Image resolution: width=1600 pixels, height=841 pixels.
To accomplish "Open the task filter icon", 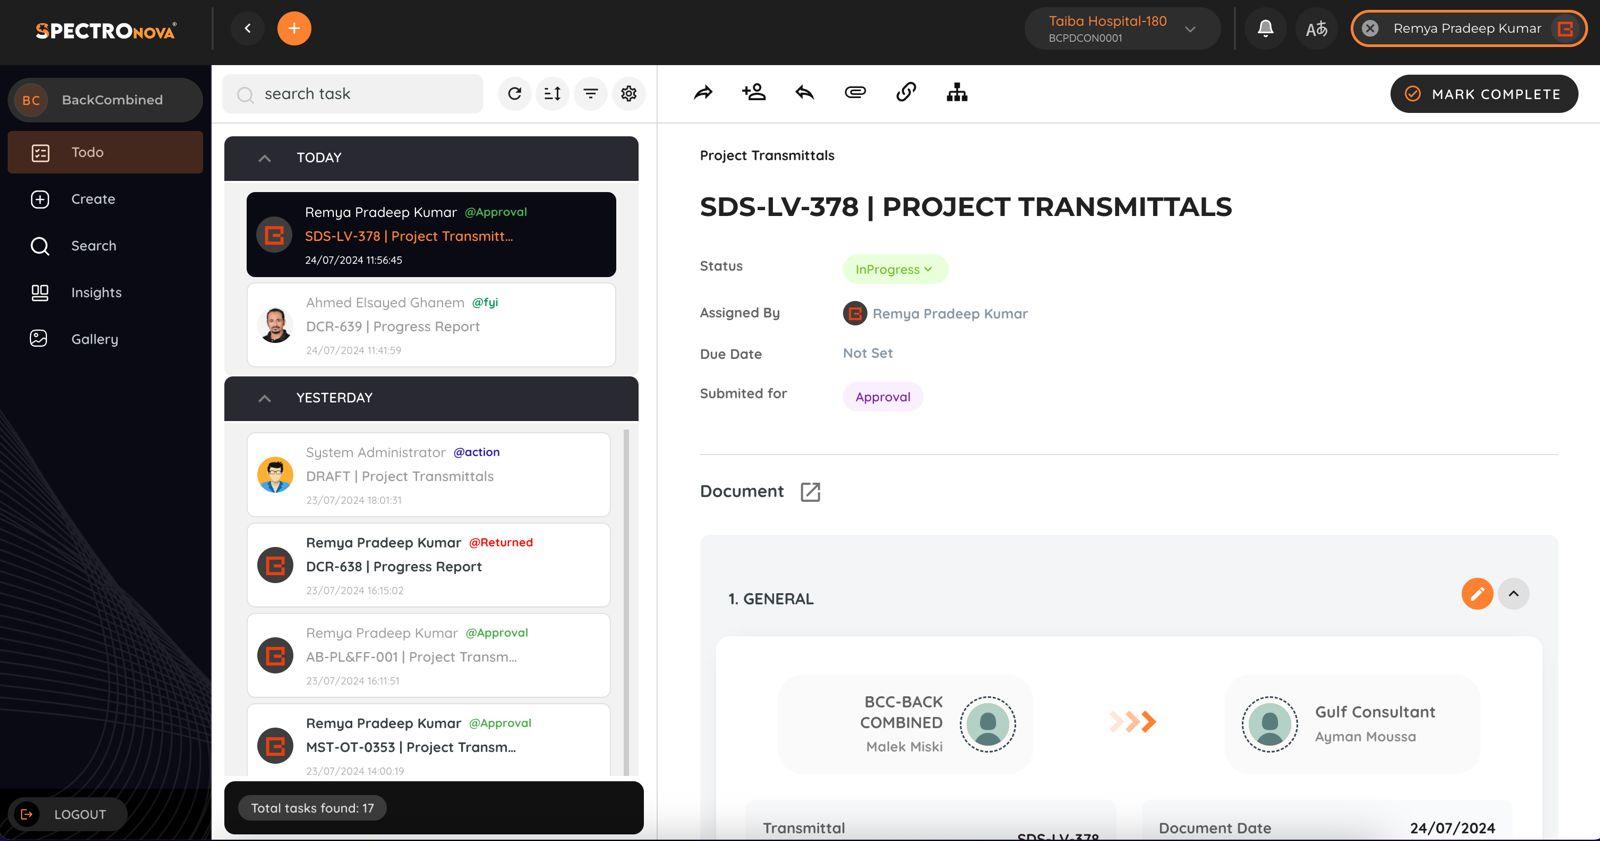I will coord(590,93).
